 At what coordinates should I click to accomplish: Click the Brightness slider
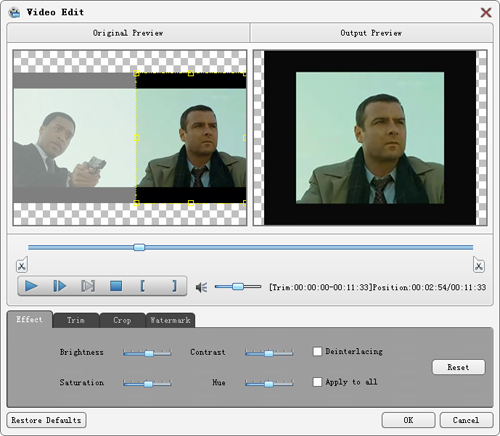pyautogui.click(x=147, y=353)
